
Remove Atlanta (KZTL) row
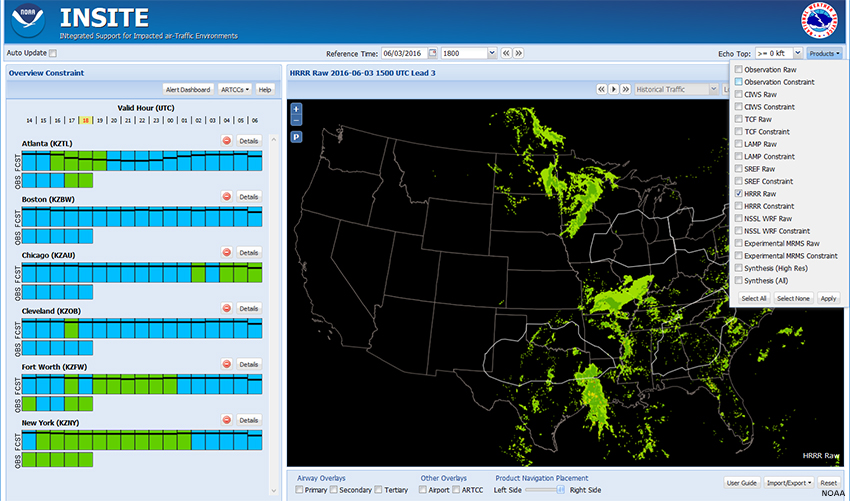227,140
